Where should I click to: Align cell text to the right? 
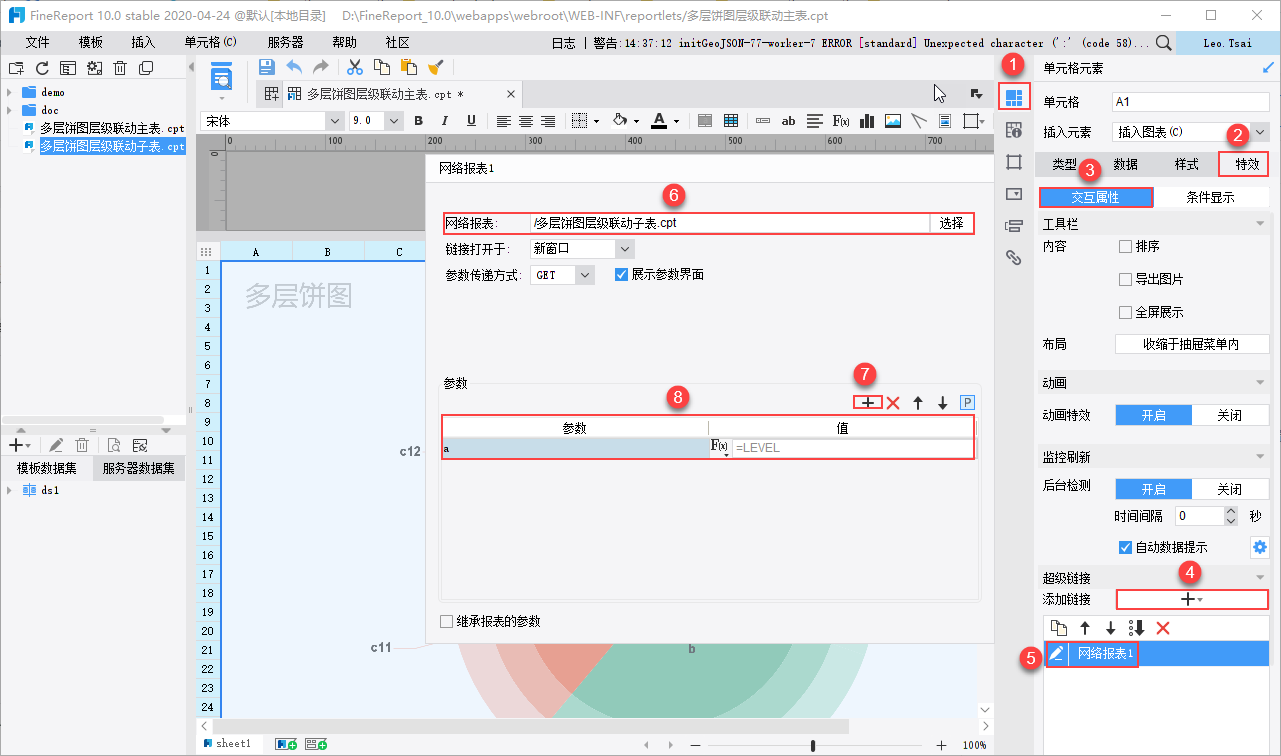point(548,121)
